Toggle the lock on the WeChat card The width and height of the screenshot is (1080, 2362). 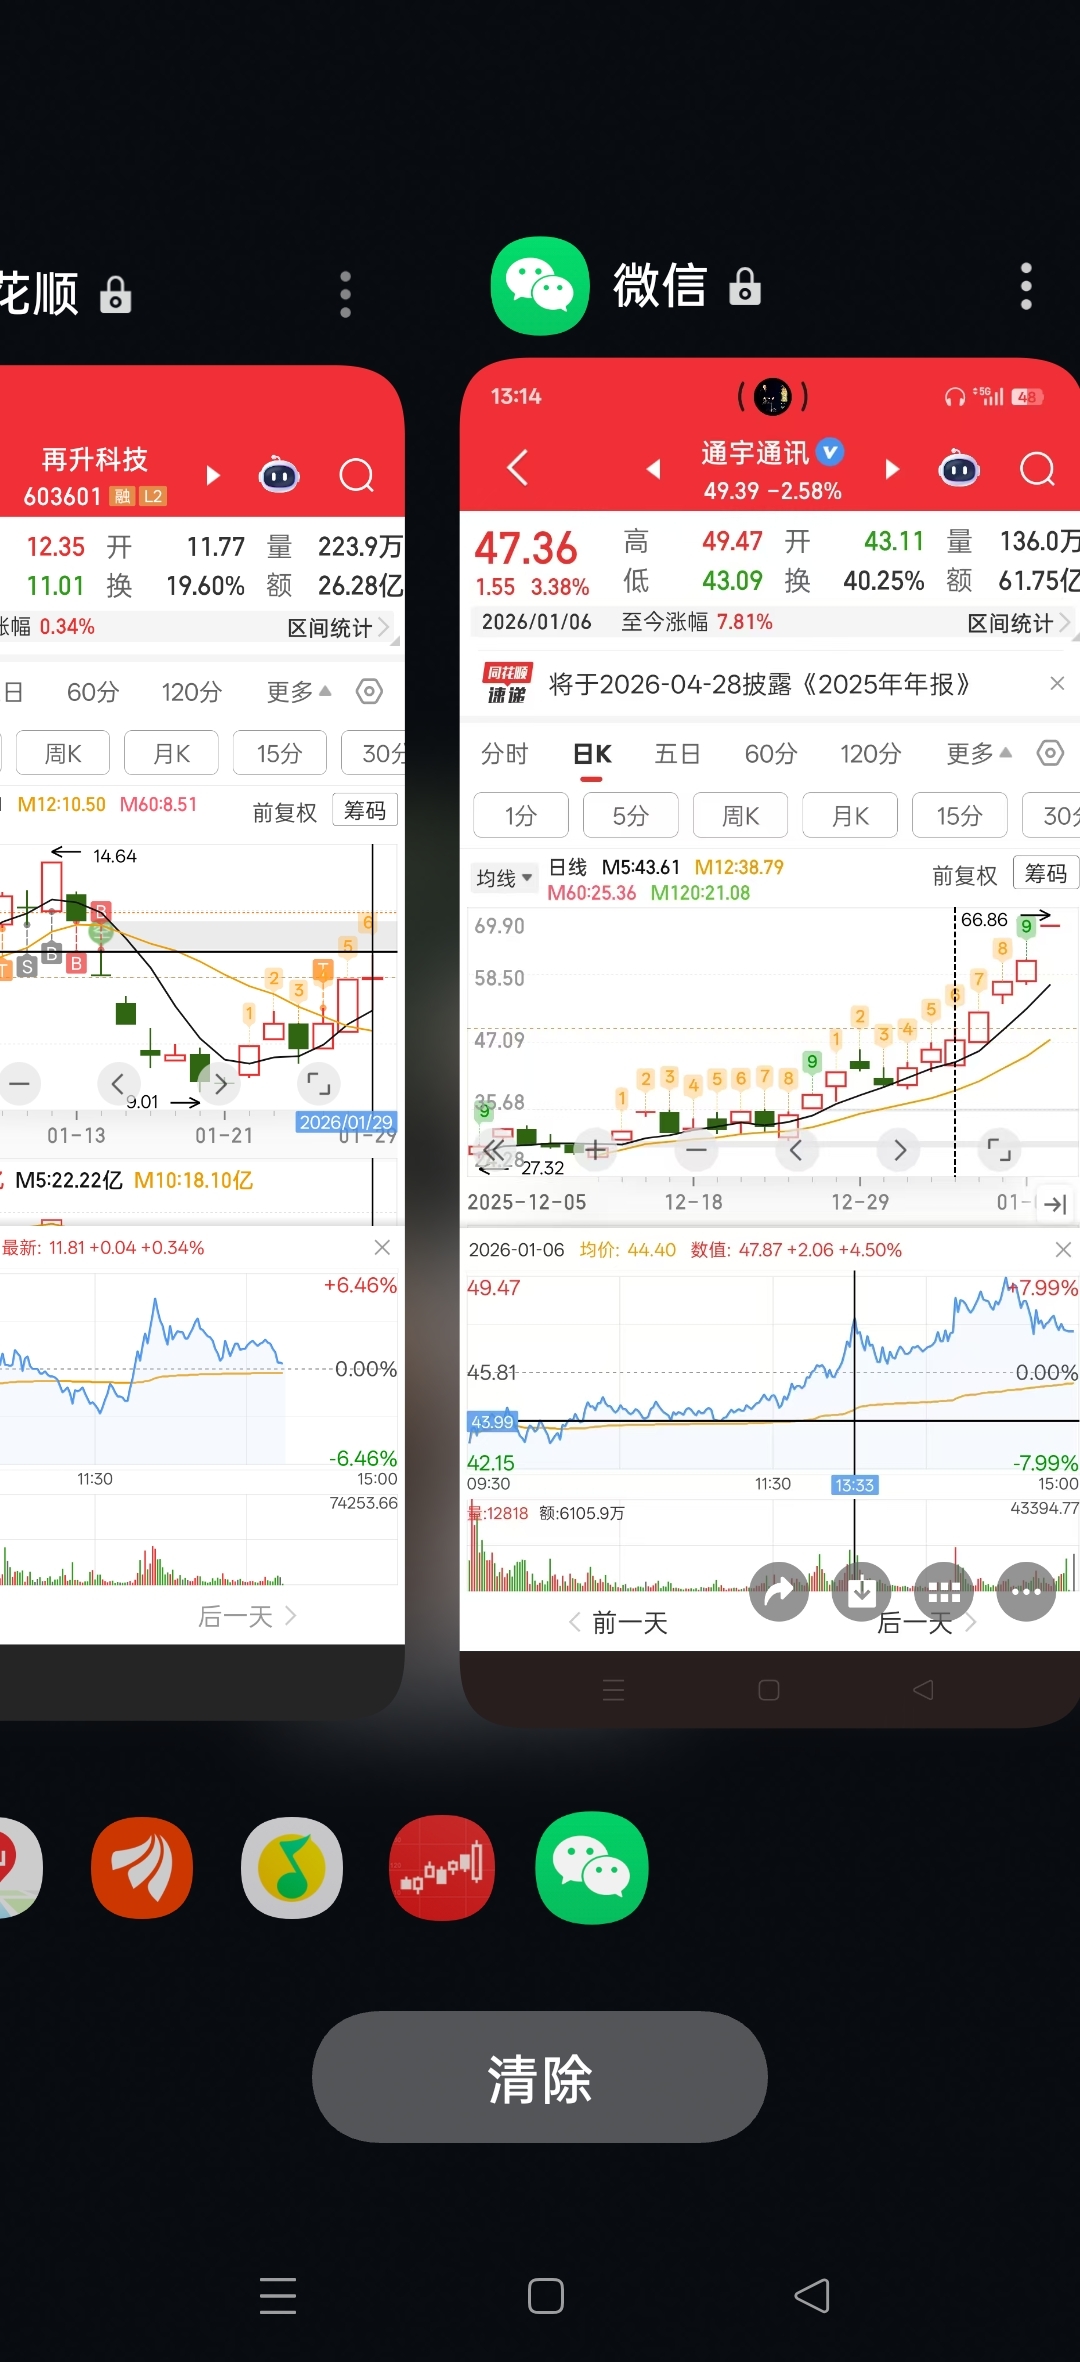(x=745, y=286)
